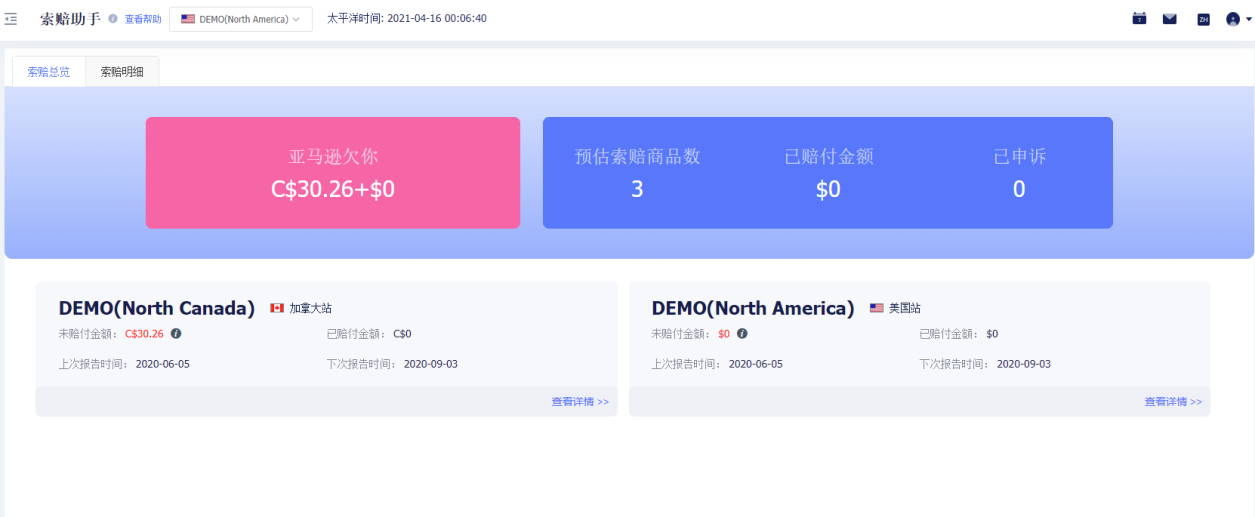
Task: Click the 已申诉 summary count
Action: pos(1019,189)
